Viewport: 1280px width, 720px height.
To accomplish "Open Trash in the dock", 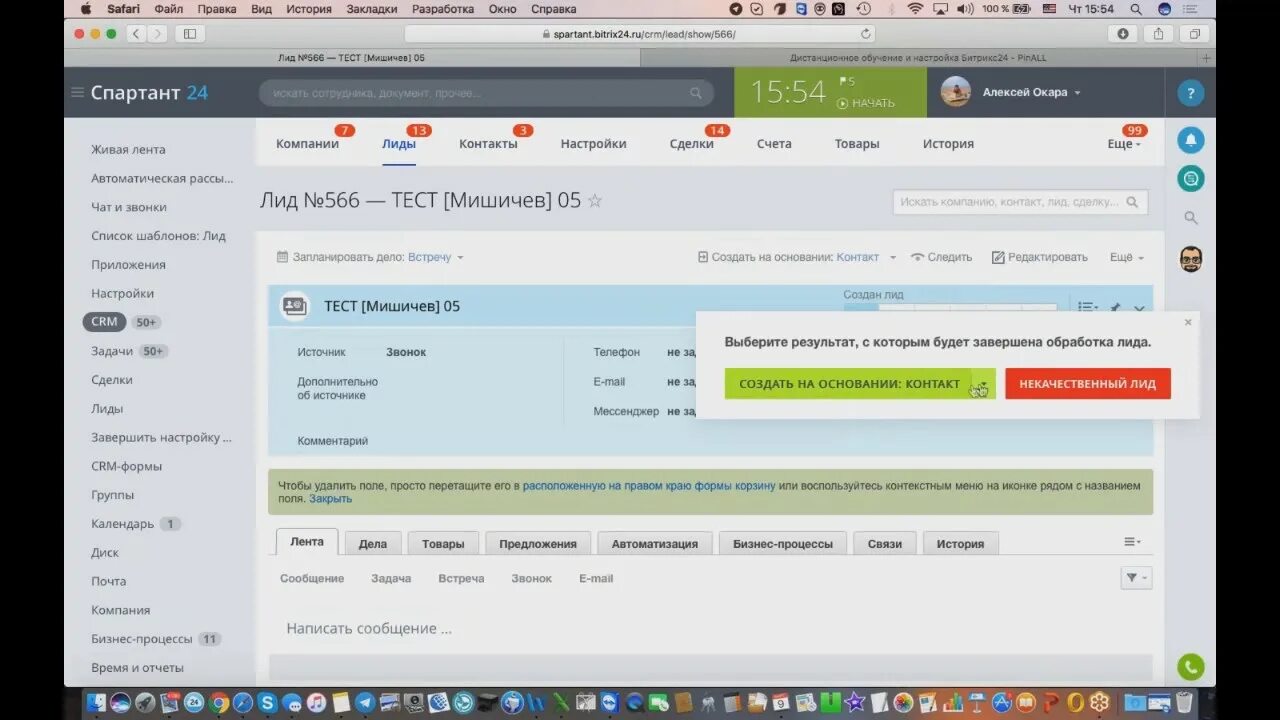I will tap(1185, 702).
